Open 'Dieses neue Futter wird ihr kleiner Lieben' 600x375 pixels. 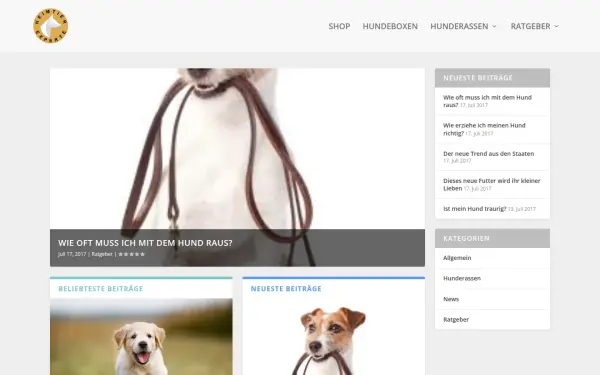point(491,184)
